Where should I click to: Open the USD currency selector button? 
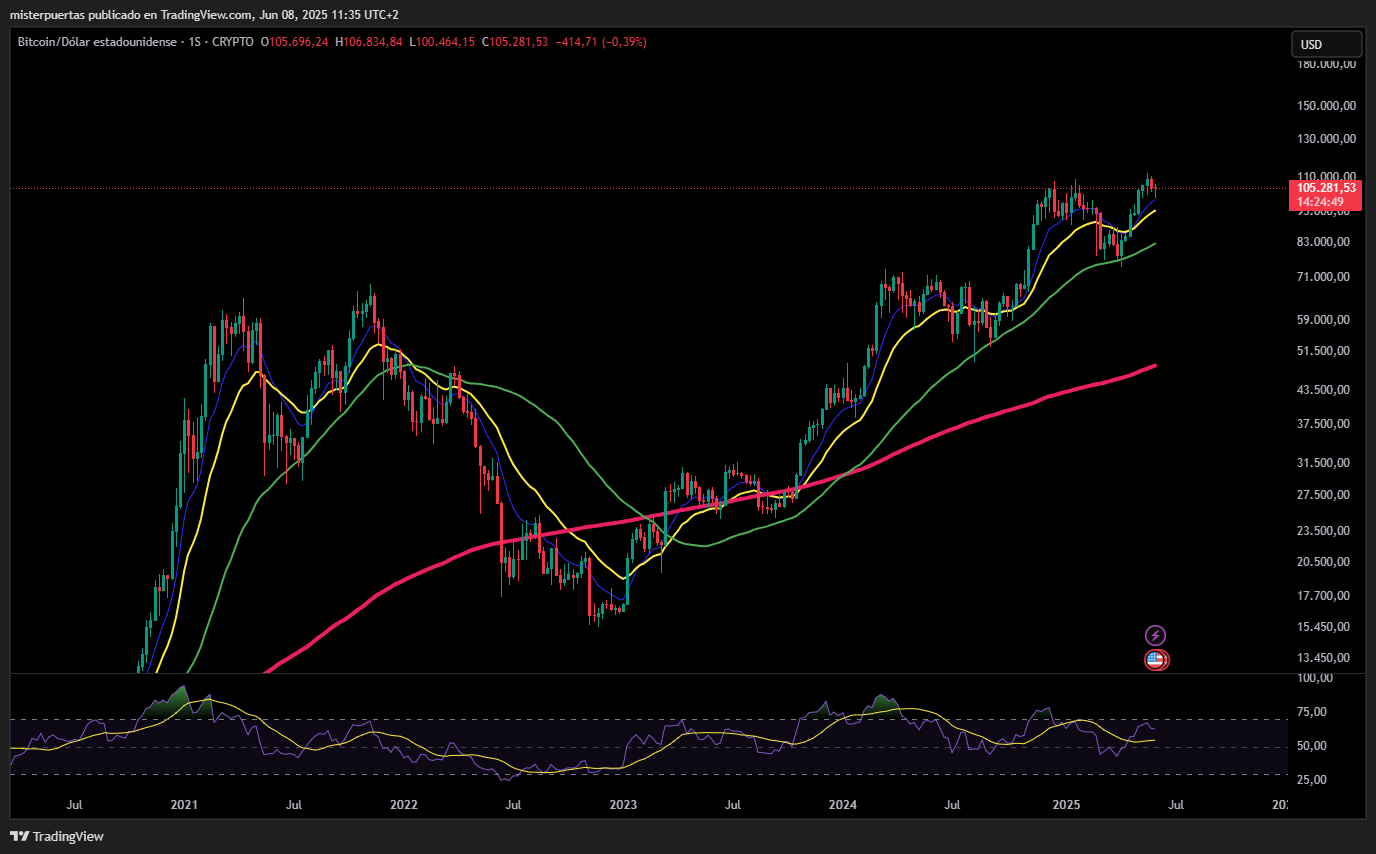pyautogui.click(x=1326, y=44)
